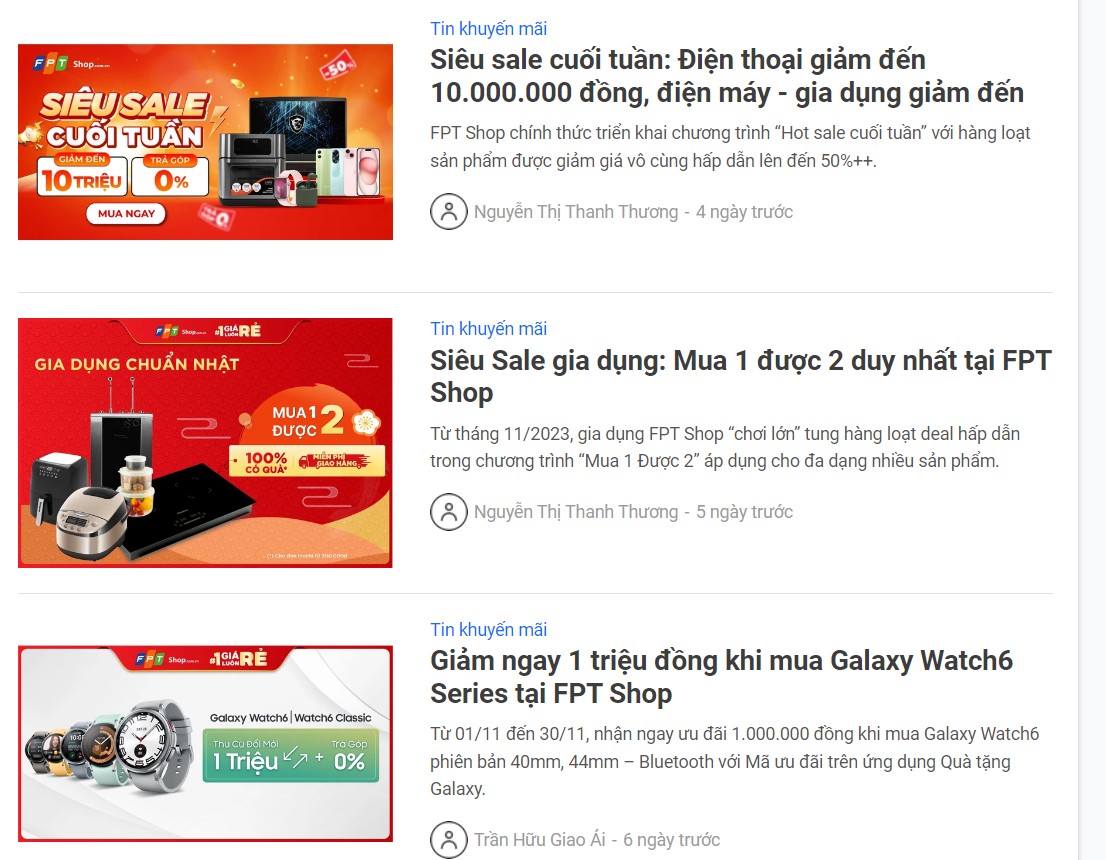The height and width of the screenshot is (860, 1106).
Task: Click the "1 Triệu" green offer box on Watch6 banner
Action: 291,756
